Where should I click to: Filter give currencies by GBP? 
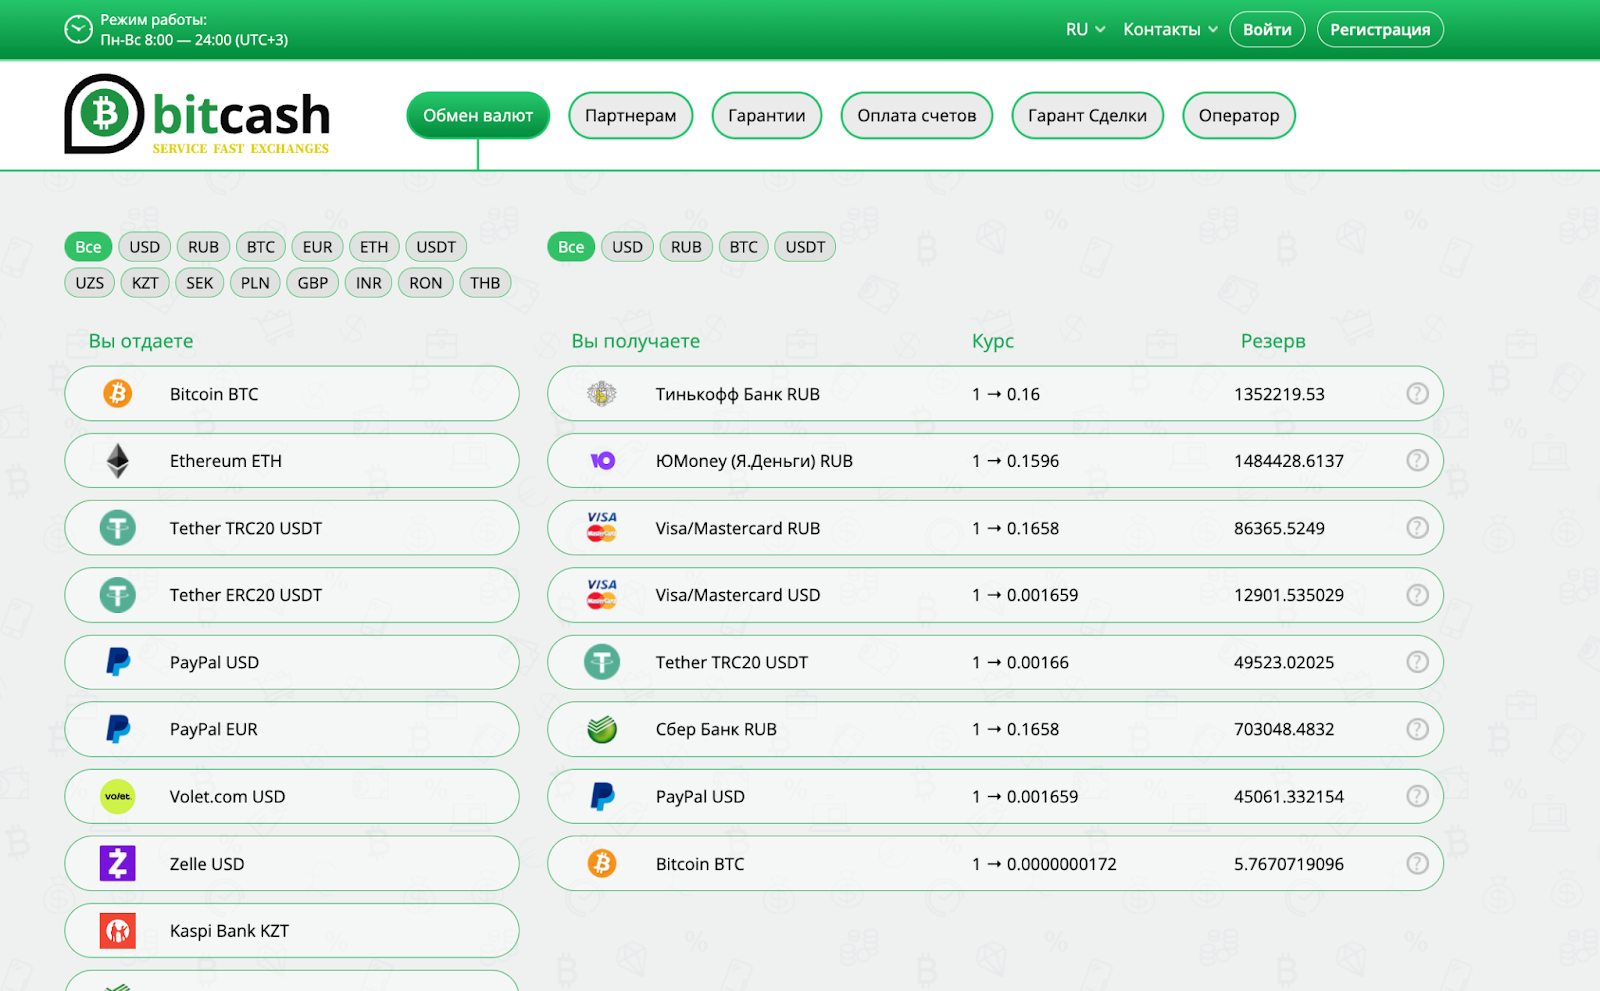[x=313, y=283]
